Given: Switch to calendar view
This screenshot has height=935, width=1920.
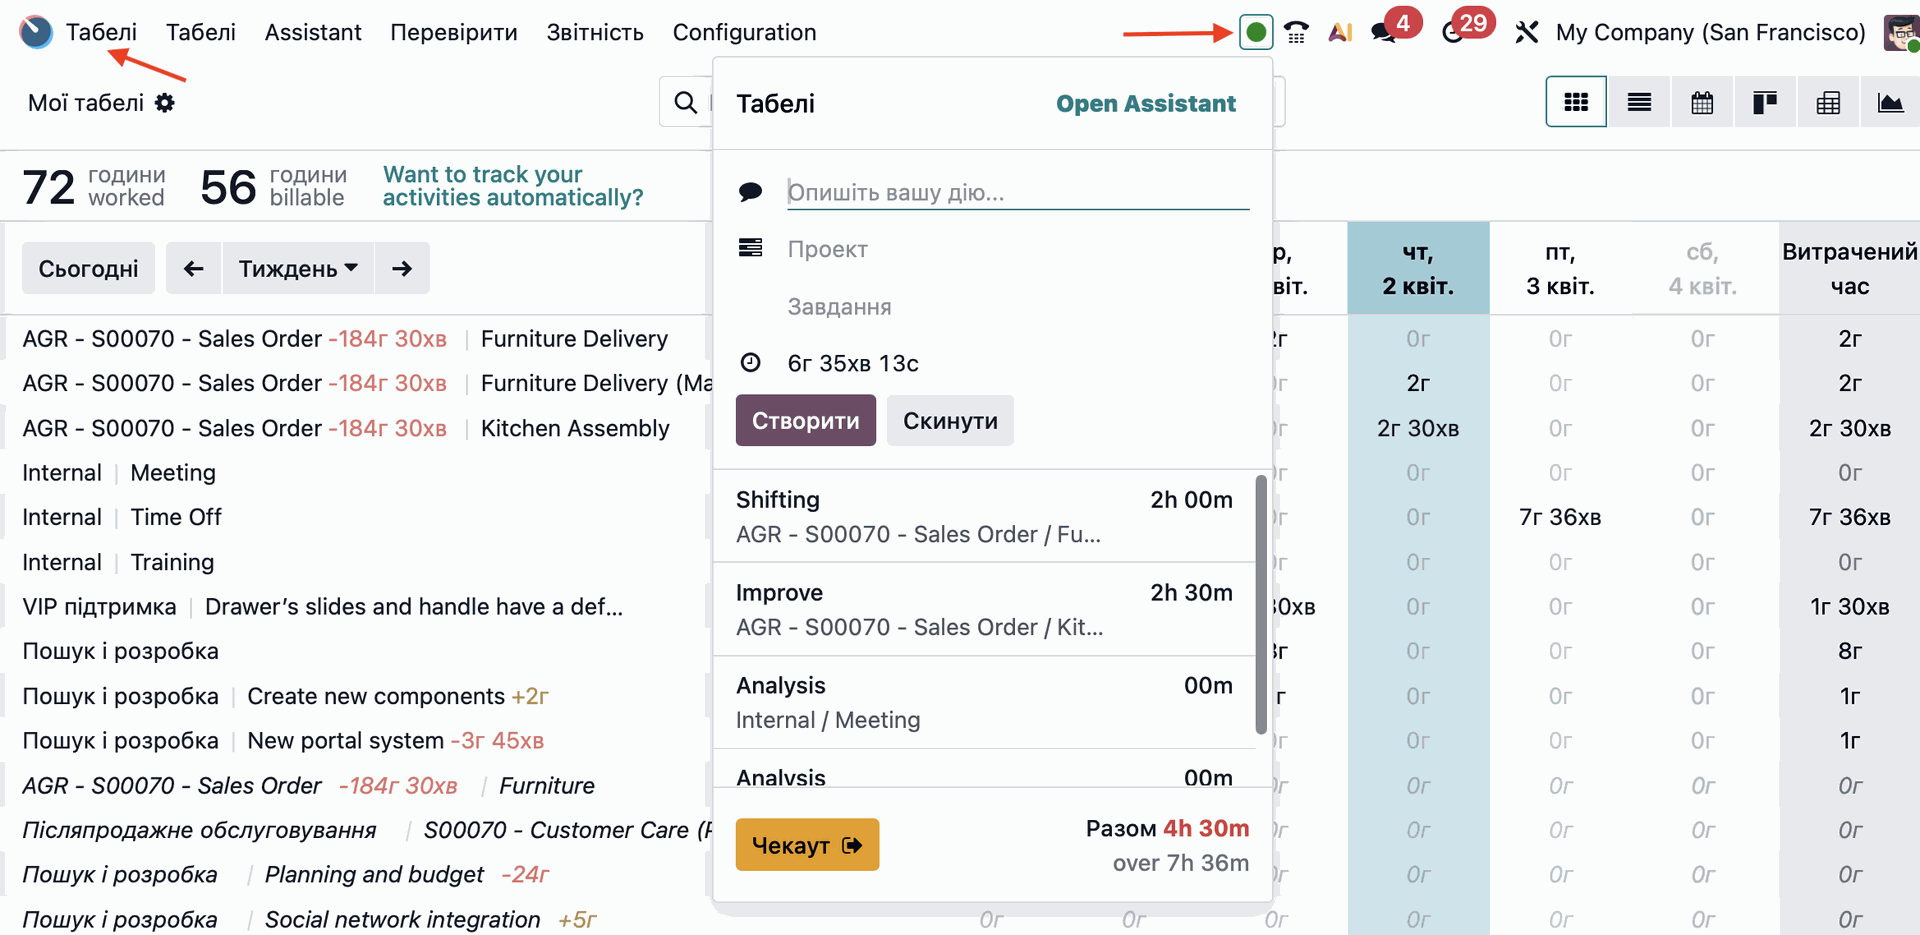Looking at the screenshot, I should click(1702, 102).
